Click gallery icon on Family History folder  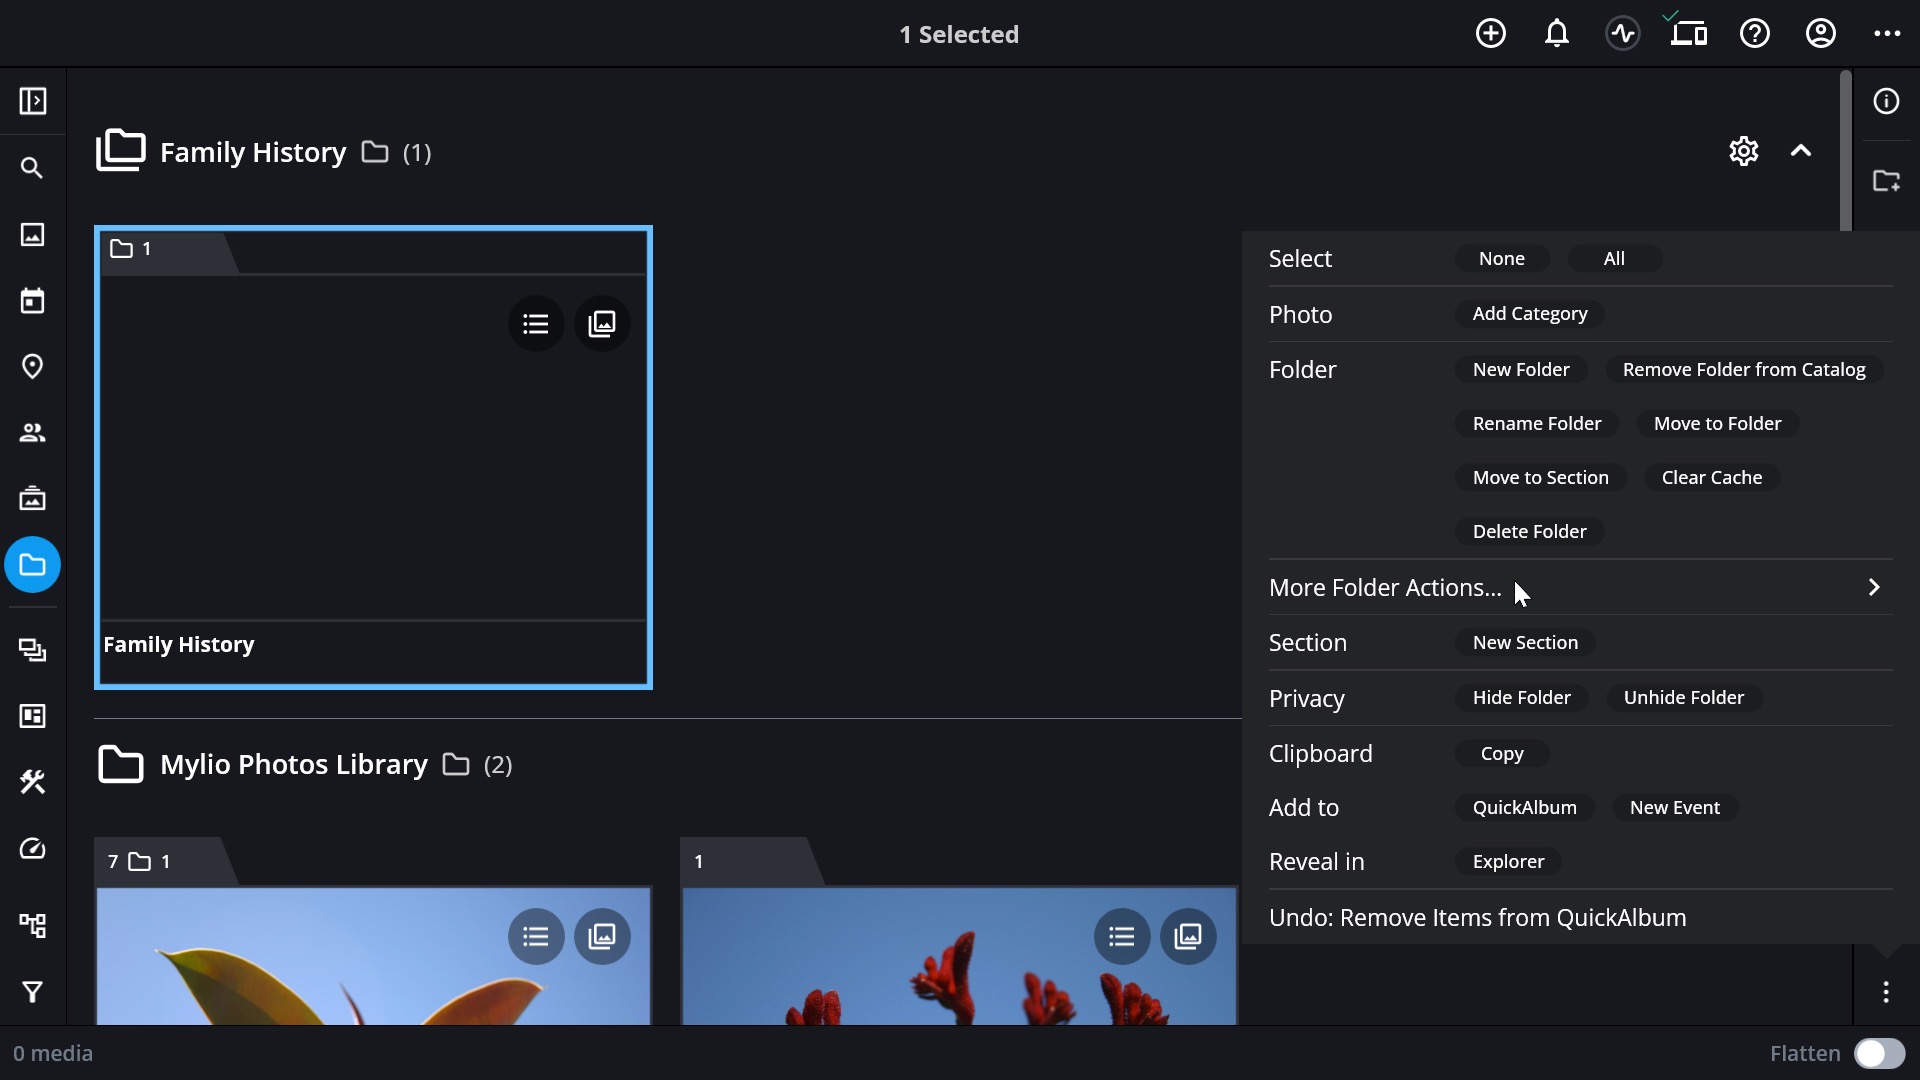(602, 323)
